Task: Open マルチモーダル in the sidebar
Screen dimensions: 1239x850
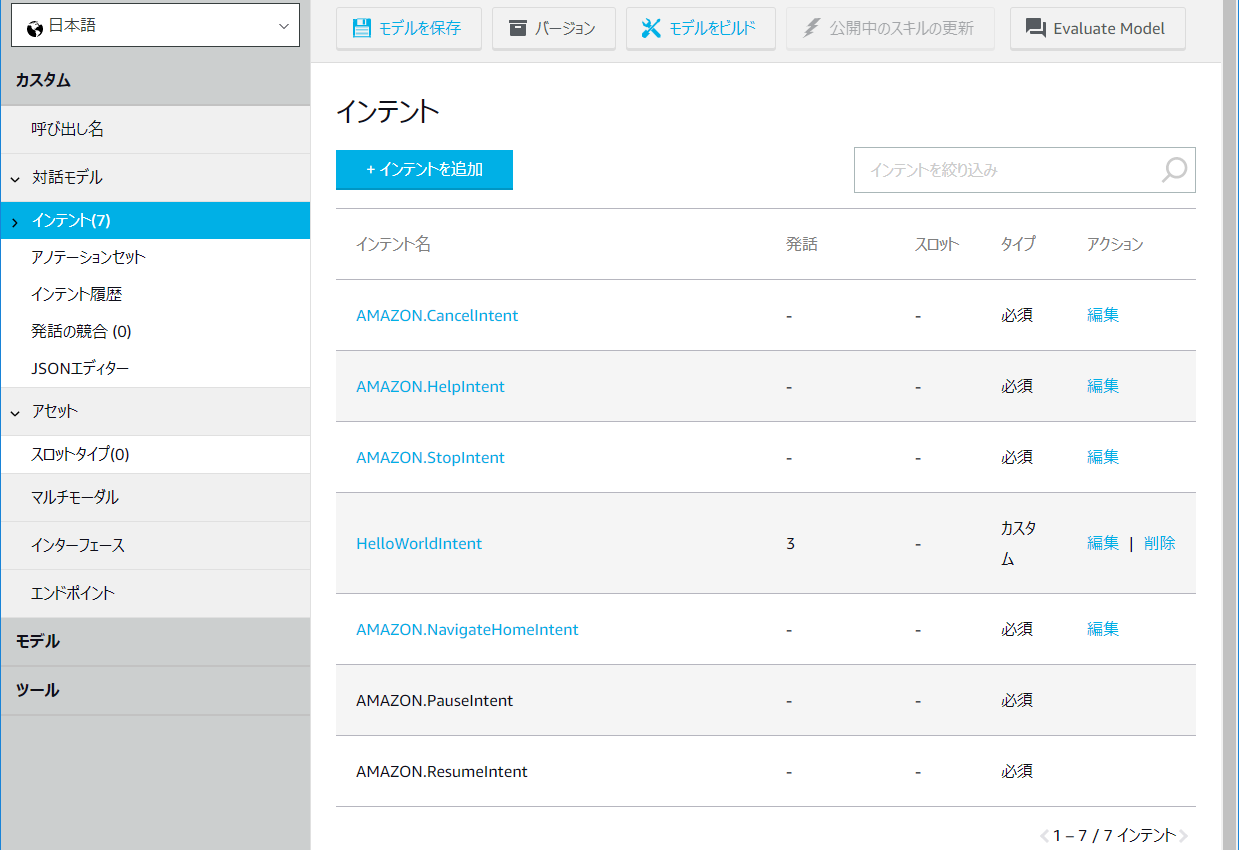Action: click(x=155, y=498)
